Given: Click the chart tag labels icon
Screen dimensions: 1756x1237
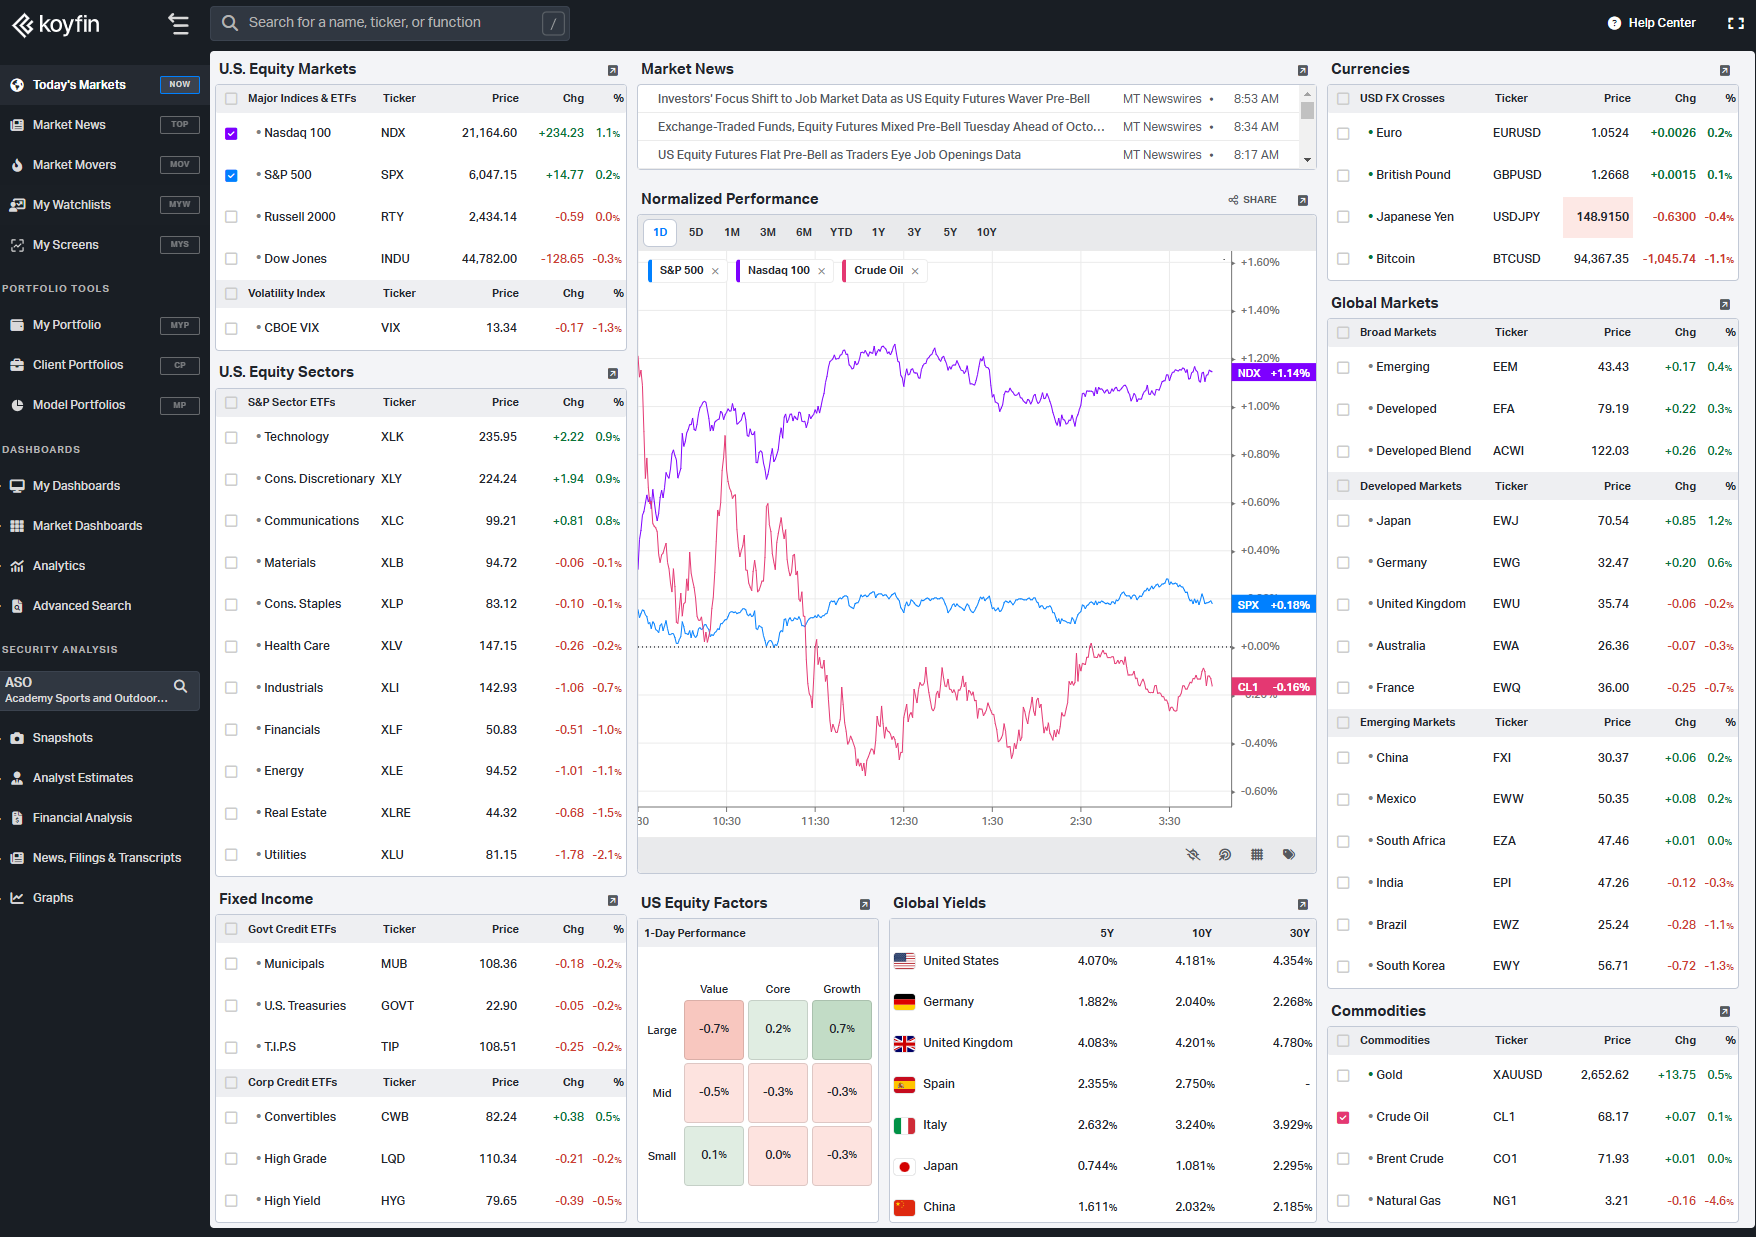Looking at the screenshot, I should (x=1289, y=855).
